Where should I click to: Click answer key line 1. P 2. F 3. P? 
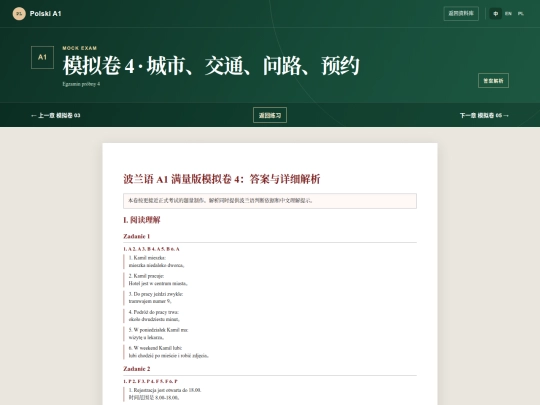(x=150, y=381)
